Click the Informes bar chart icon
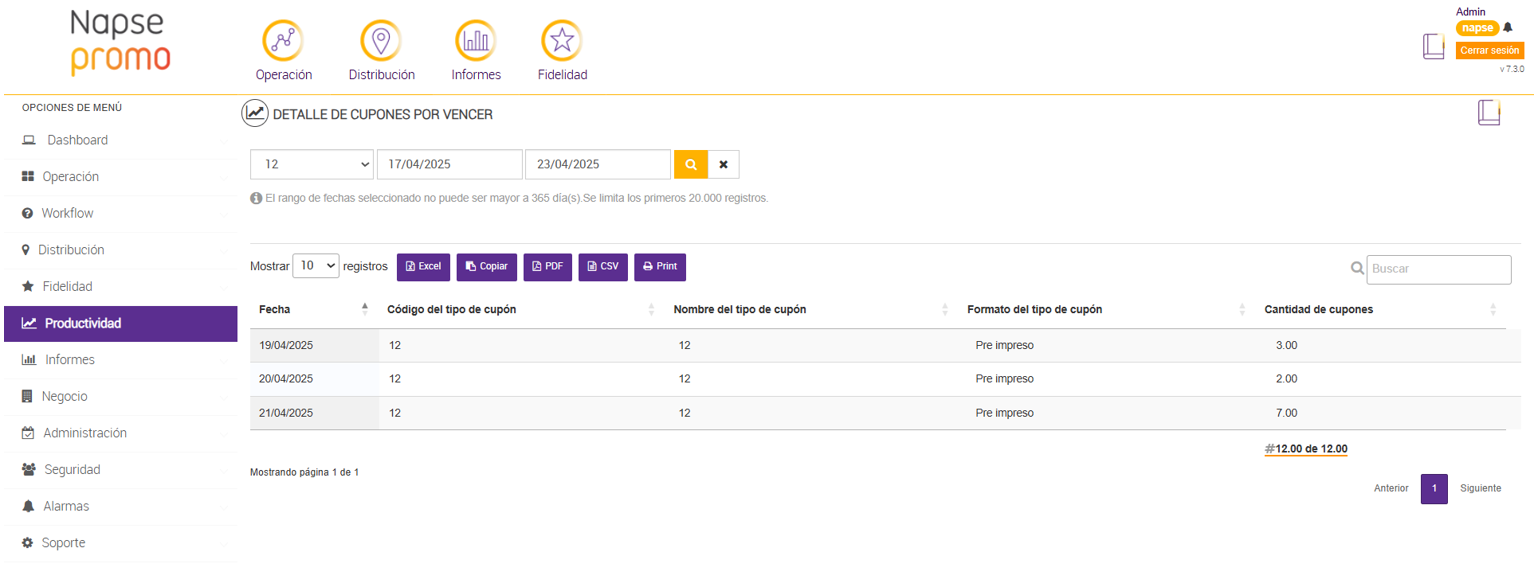This screenshot has width=1535, height=570. coord(475,41)
